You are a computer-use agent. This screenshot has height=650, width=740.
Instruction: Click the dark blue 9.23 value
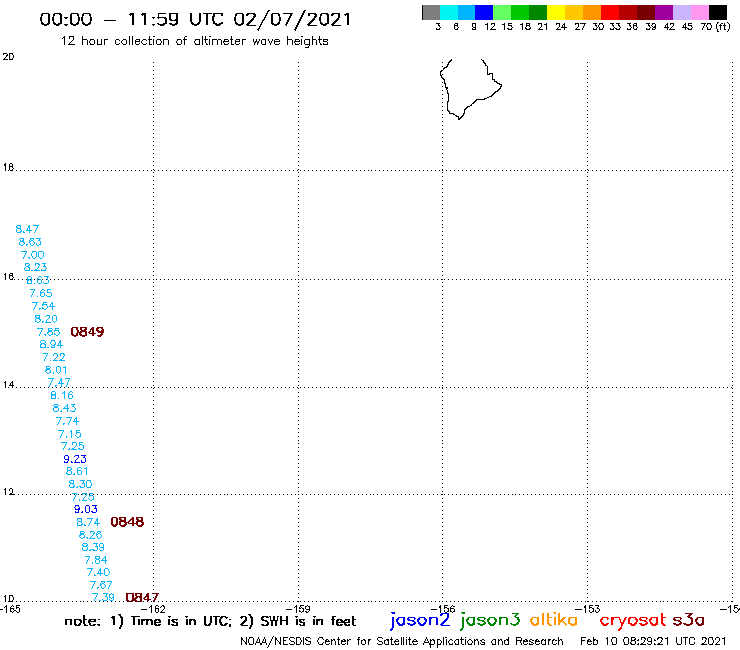(75, 459)
